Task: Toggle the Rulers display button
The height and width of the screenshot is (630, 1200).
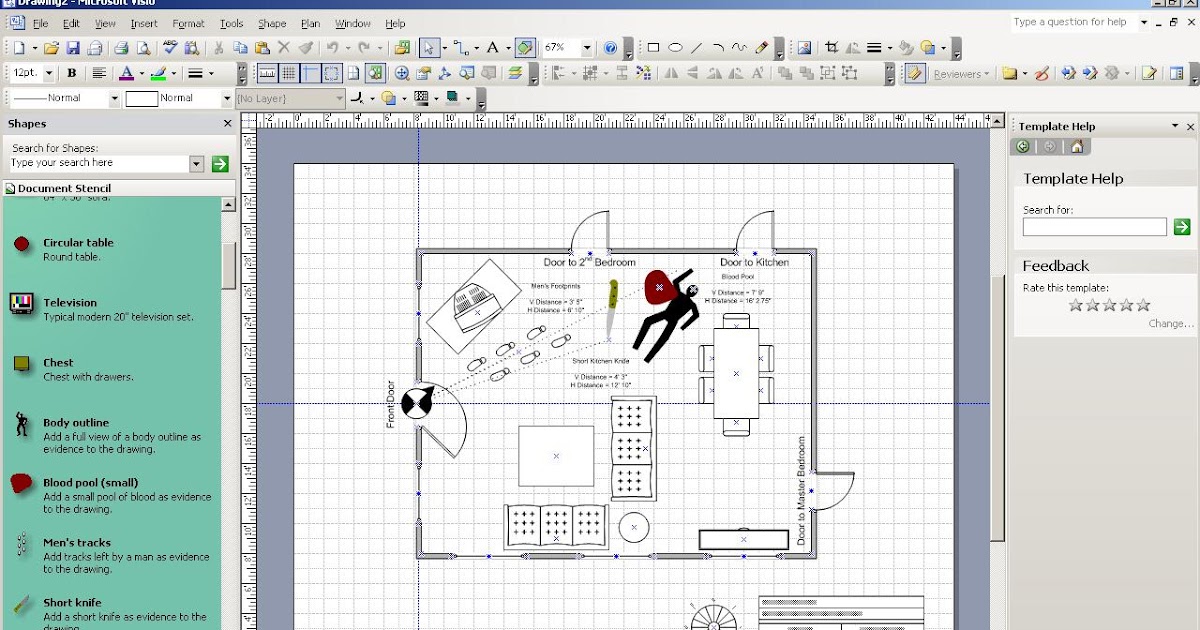Action: point(267,73)
